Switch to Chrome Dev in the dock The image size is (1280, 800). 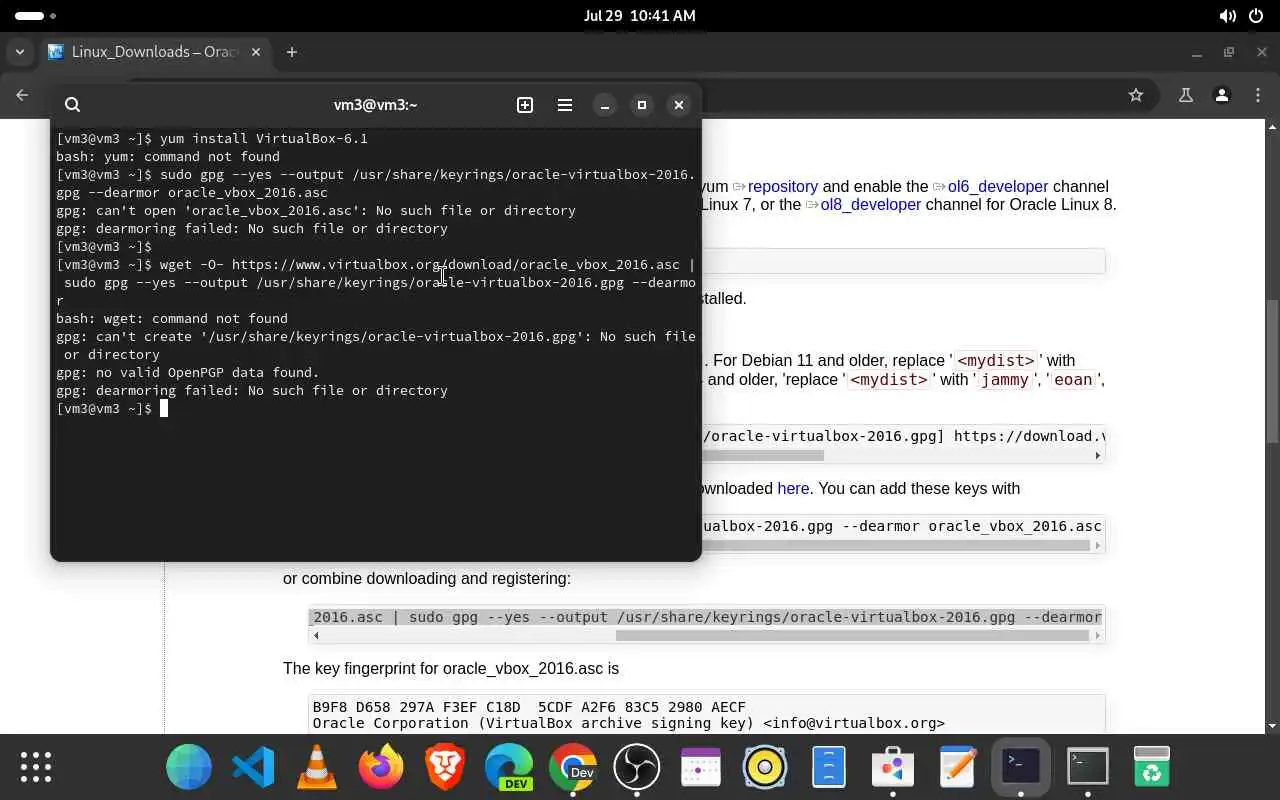(573, 767)
